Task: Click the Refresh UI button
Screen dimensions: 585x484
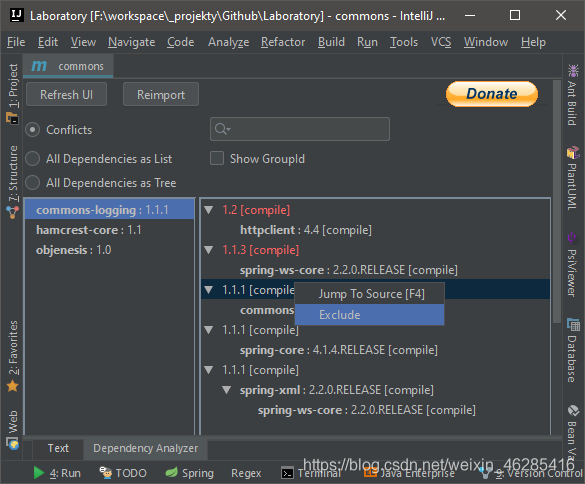Action: click(66, 94)
